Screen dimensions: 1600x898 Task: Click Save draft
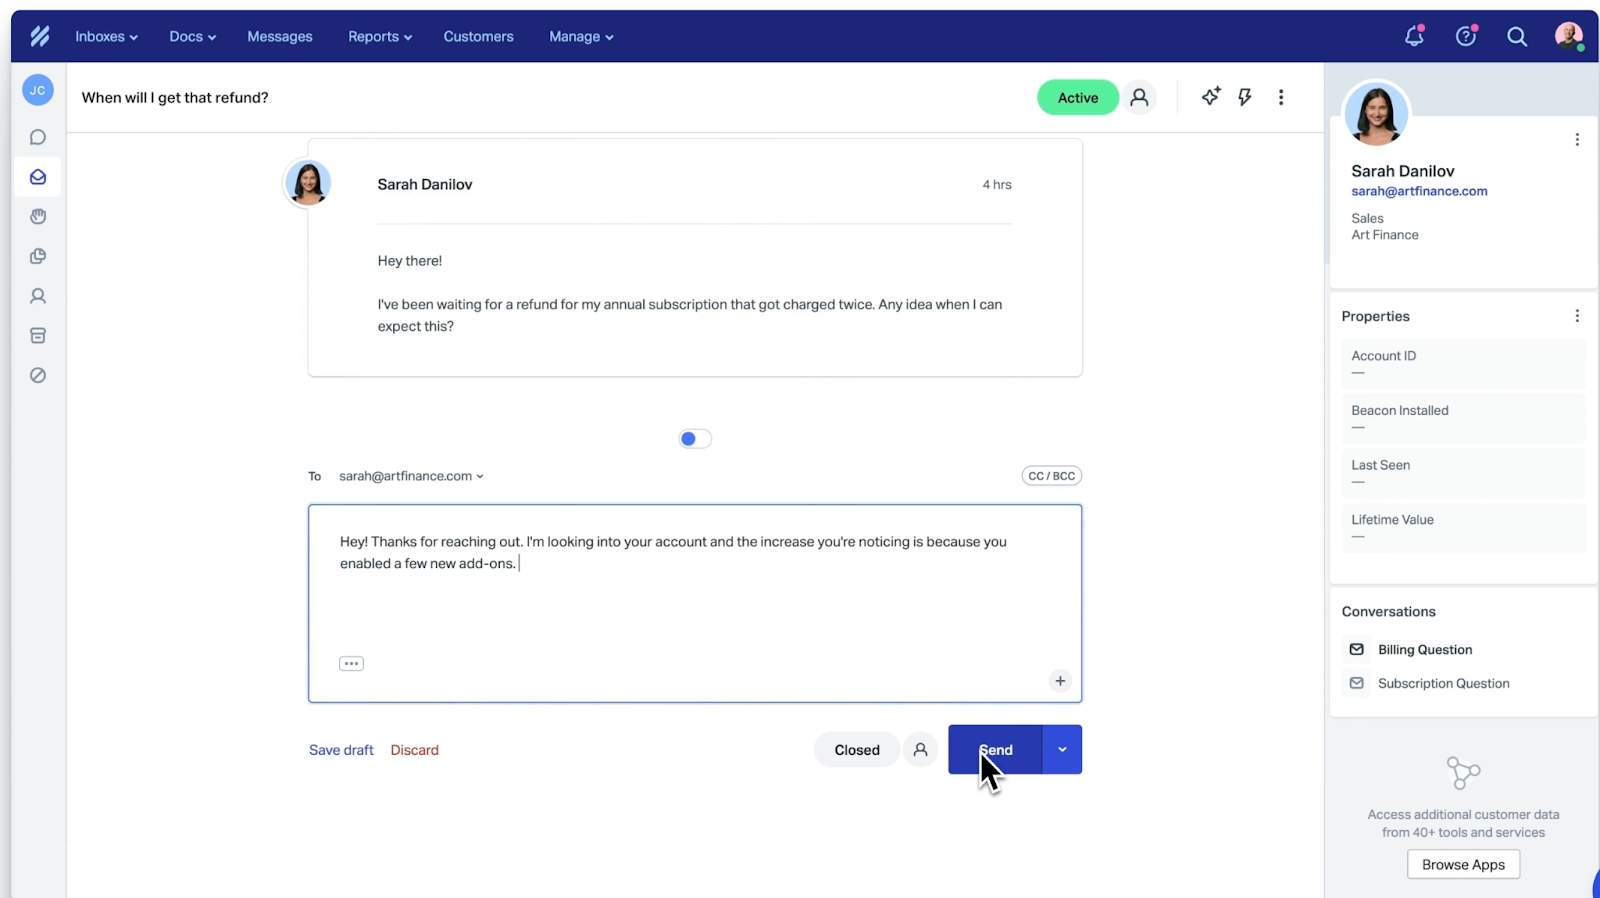(x=341, y=750)
